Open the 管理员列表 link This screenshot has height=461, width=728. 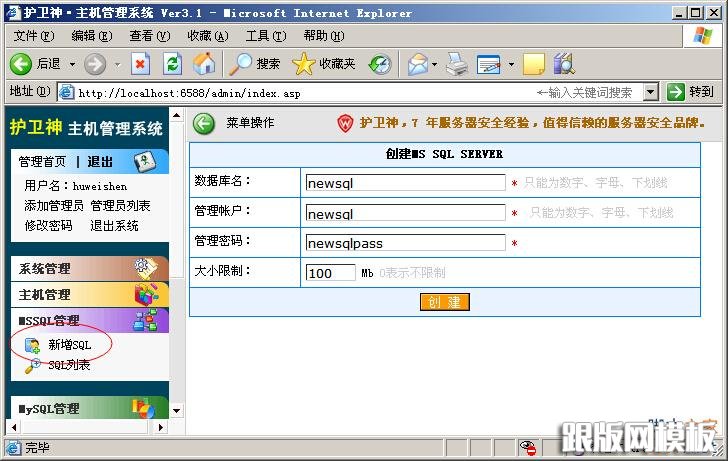pyautogui.click(x=120, y=206)
